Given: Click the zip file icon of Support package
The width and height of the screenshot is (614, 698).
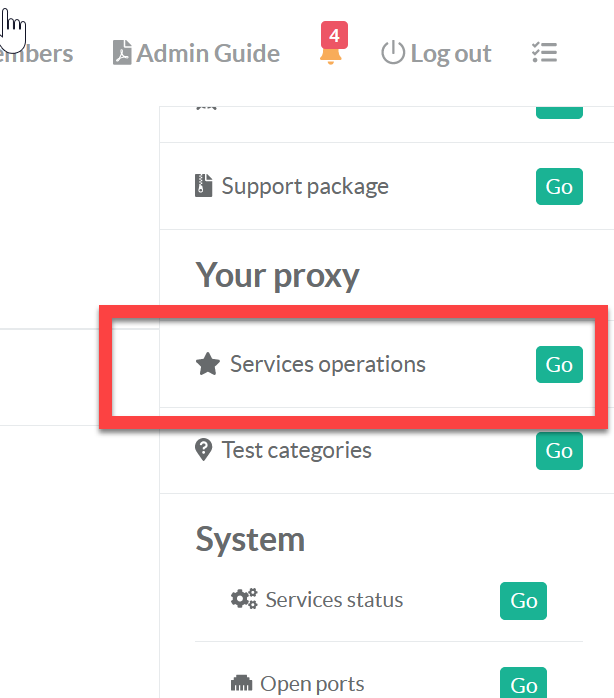Looking at the screenshot, I should [x=203, y=185].
